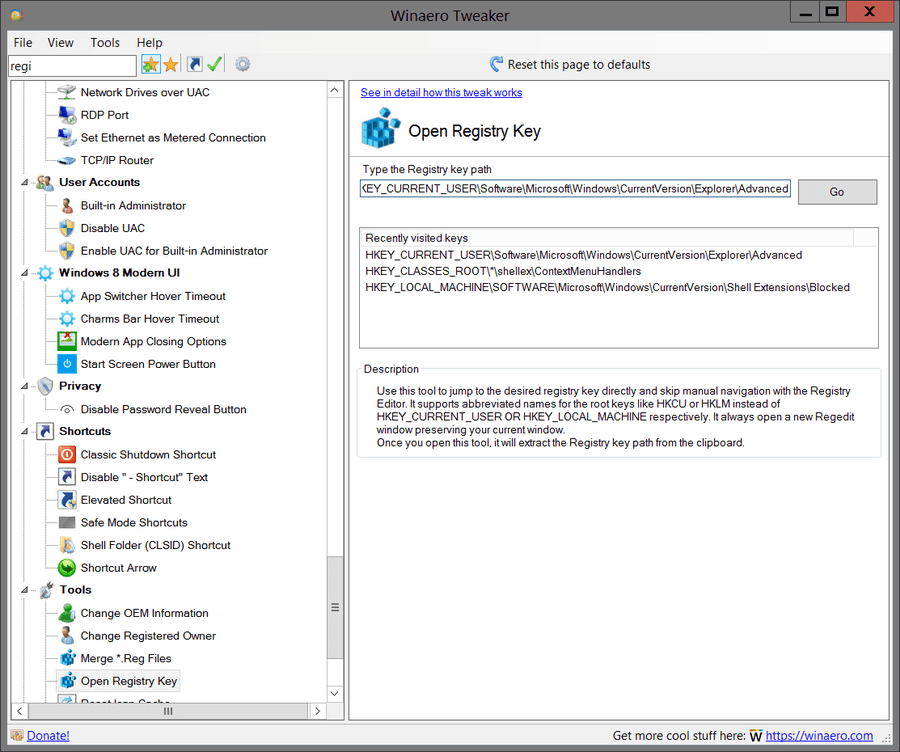This screenshot has width=900, height=752.
Task: Select Change Registered Owner tree item
Action: coord(148,636)
